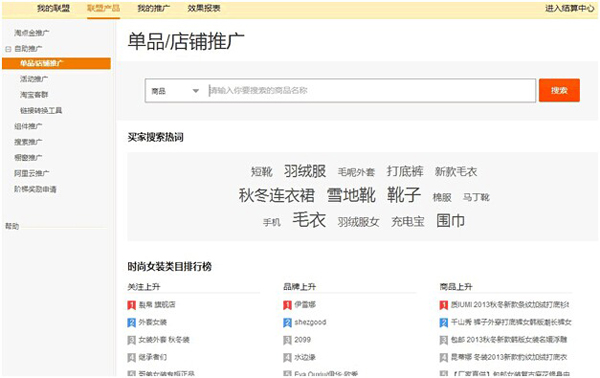Click the red rank 1 badge under 品牌上升
This screenshot has height=378, width=600.
click(287, 305)
